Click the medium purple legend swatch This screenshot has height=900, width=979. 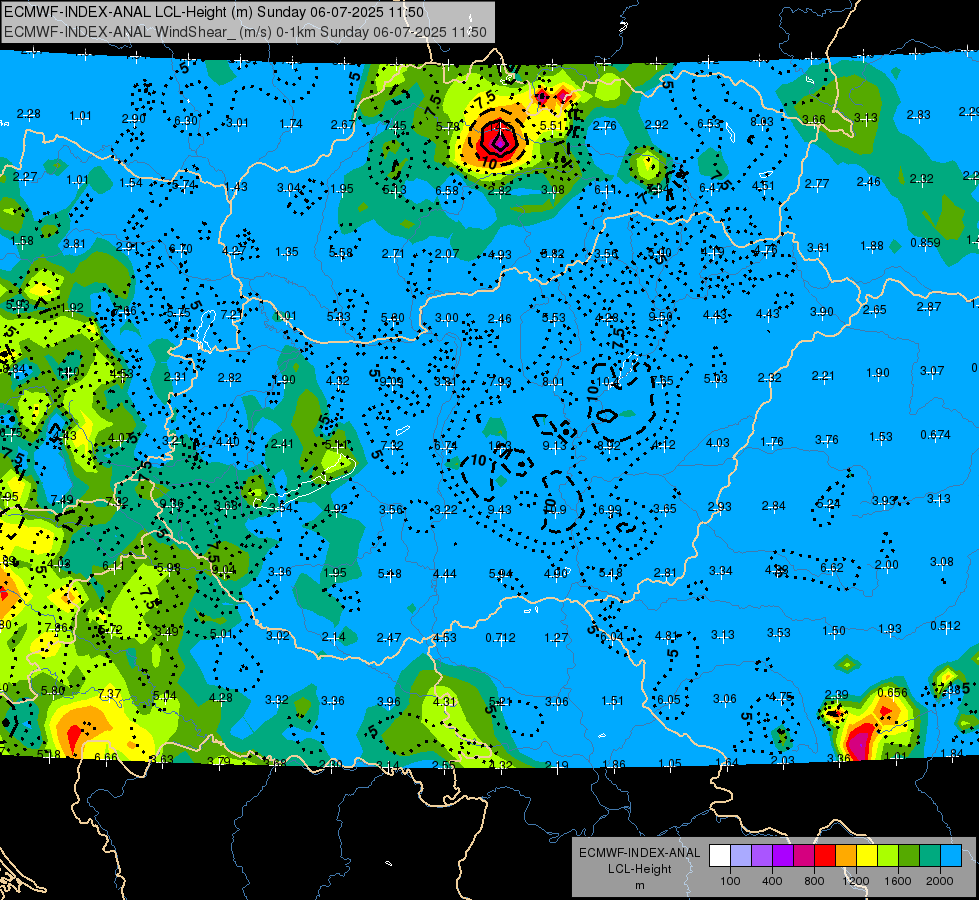(x=762, y=856)
